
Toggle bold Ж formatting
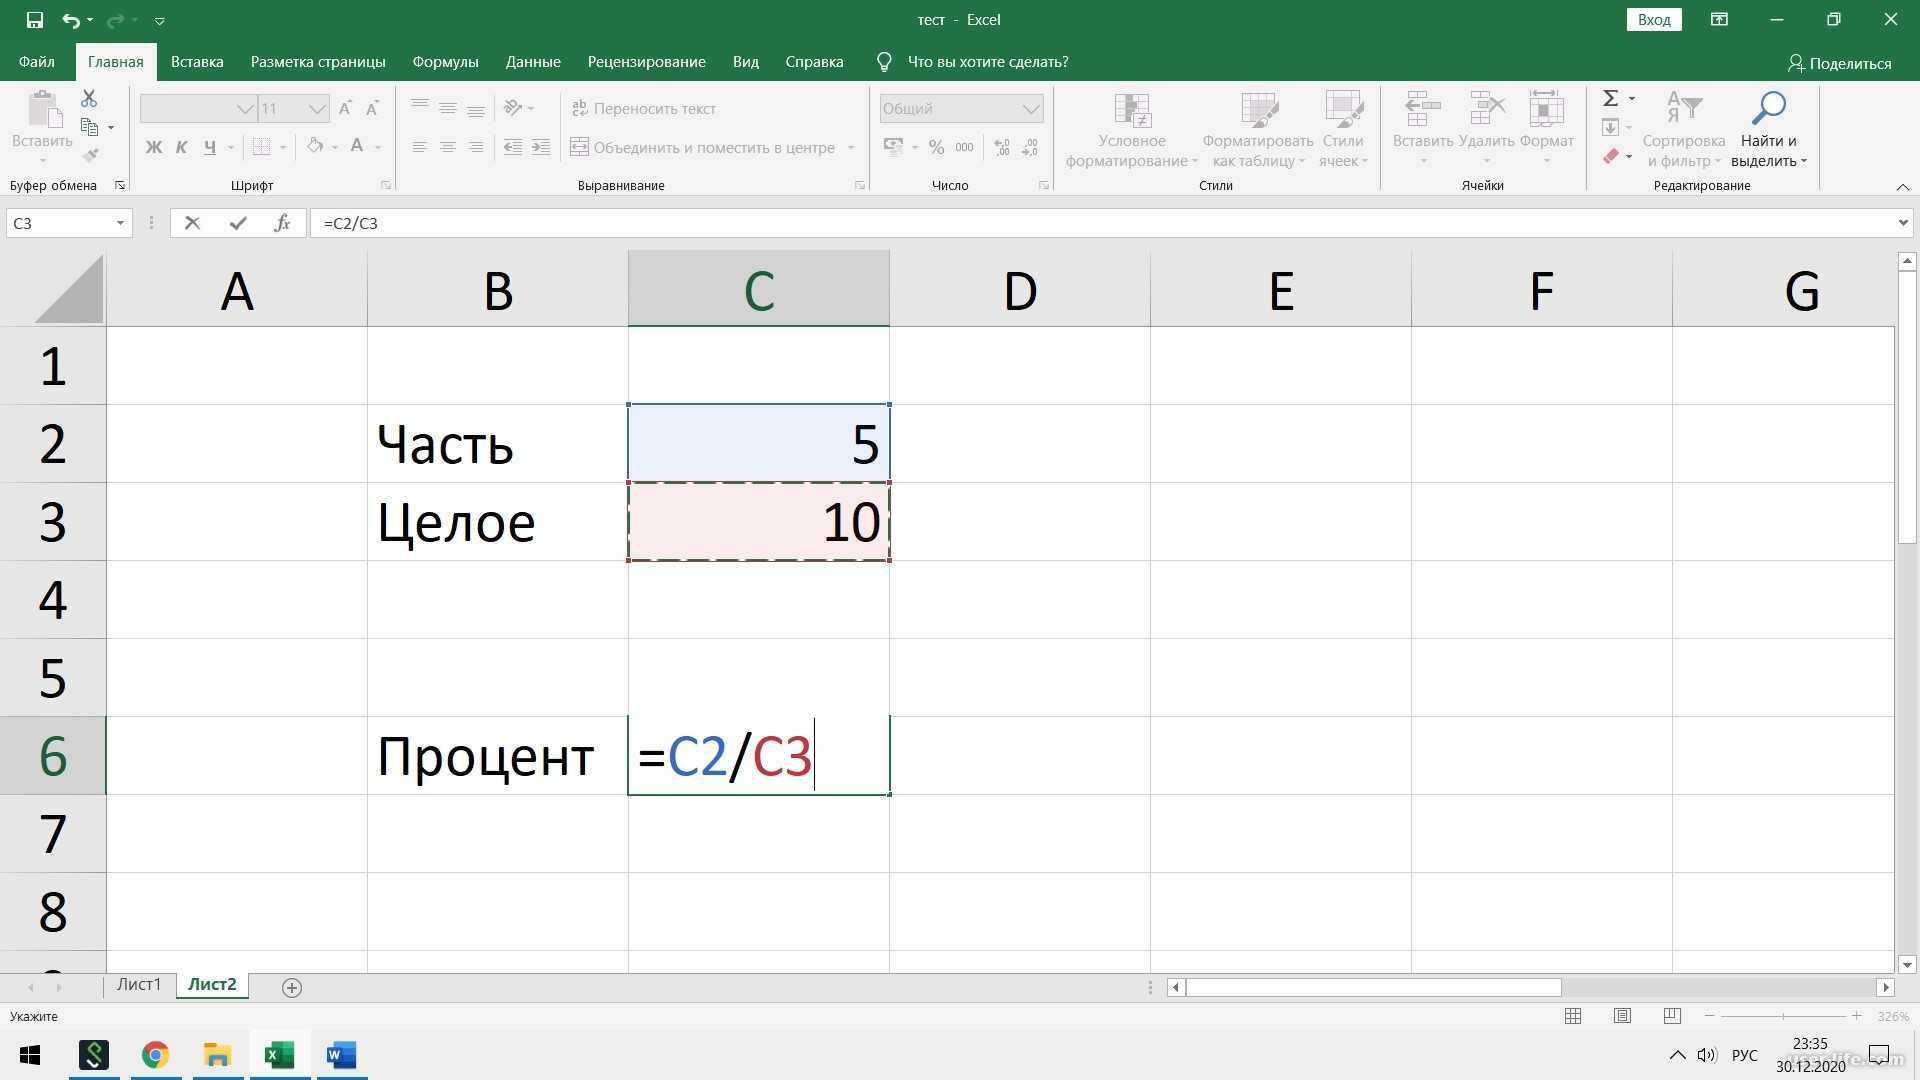click(154, 147)
